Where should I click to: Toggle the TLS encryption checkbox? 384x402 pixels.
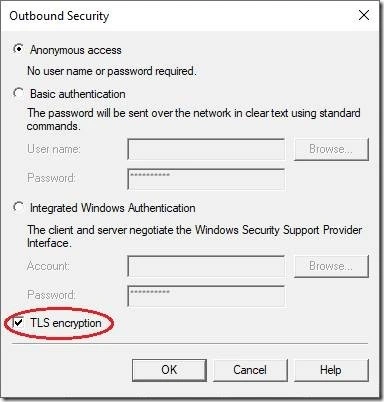[x=17, y=322]
